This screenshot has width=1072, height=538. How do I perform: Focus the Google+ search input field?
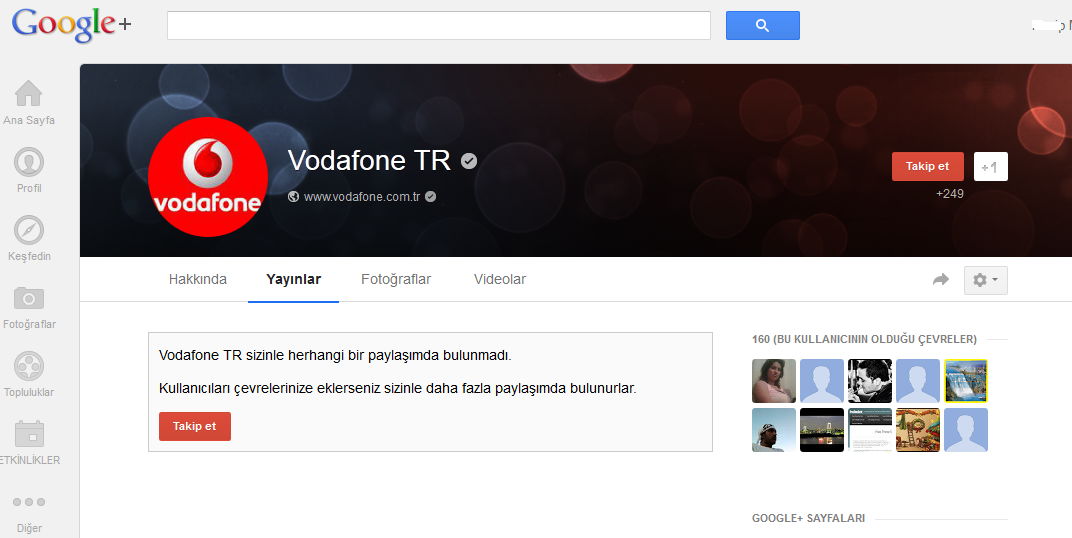point(439,25)
